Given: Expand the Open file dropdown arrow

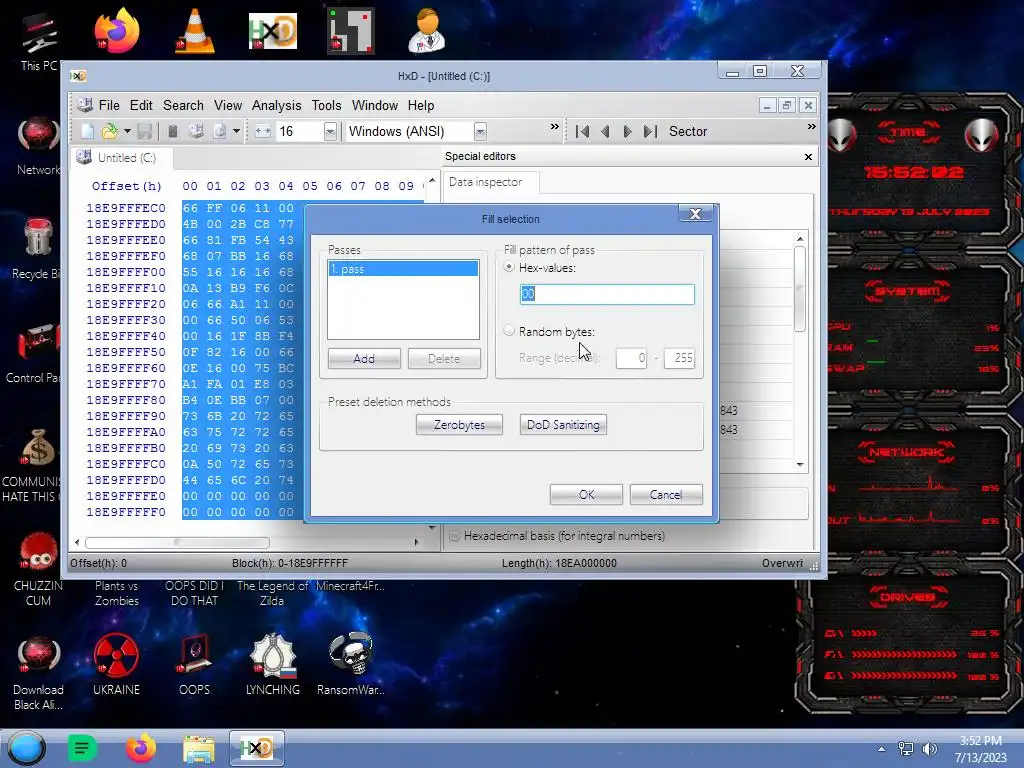Looking at the screenshot, I should coord(127,131).
